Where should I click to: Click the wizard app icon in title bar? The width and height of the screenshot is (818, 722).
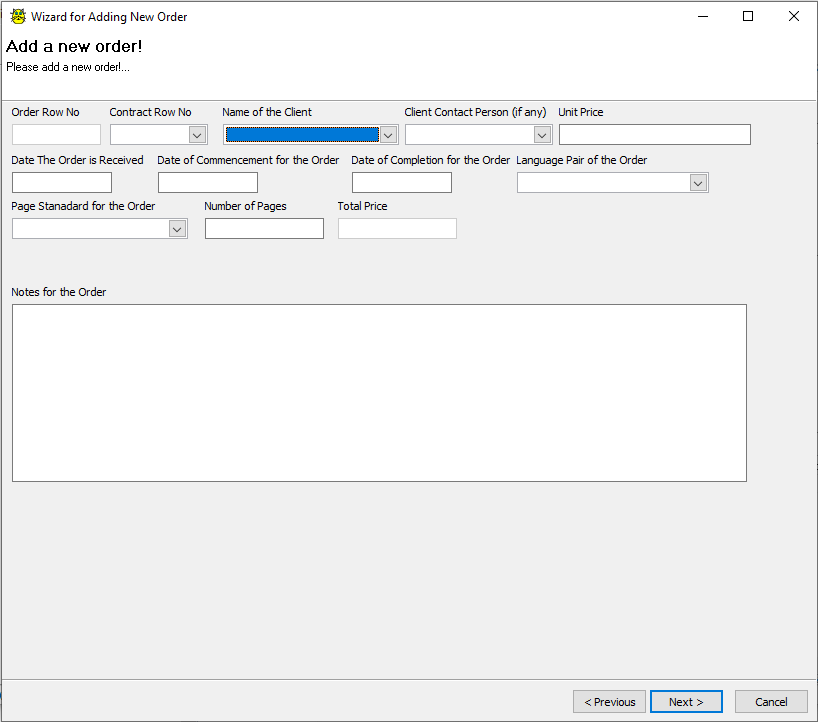[x=17, y=16]
